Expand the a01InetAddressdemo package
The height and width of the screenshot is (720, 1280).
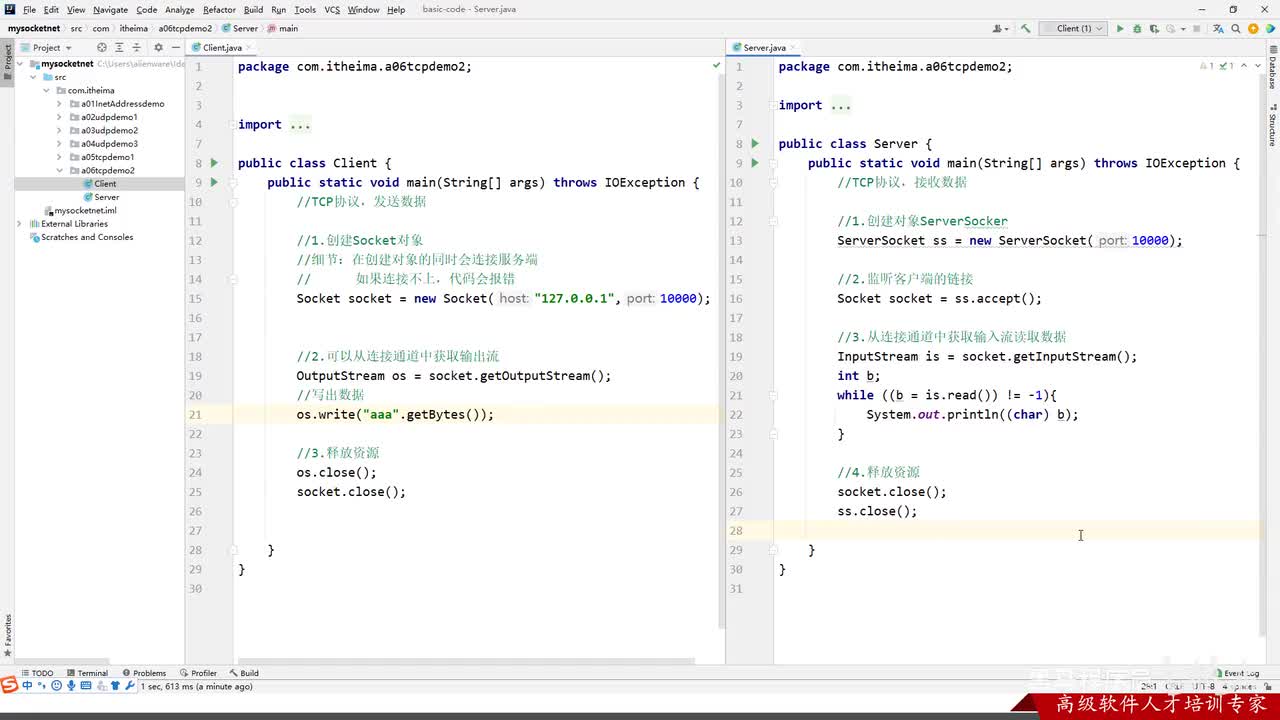pos(59,104)
